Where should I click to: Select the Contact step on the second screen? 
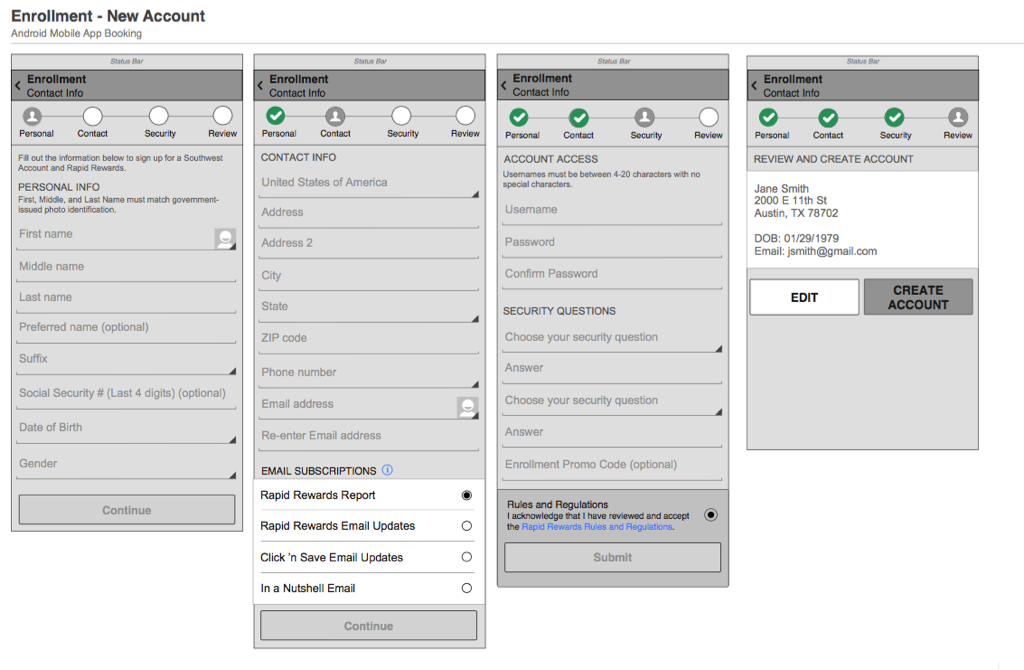click(335, 117)
